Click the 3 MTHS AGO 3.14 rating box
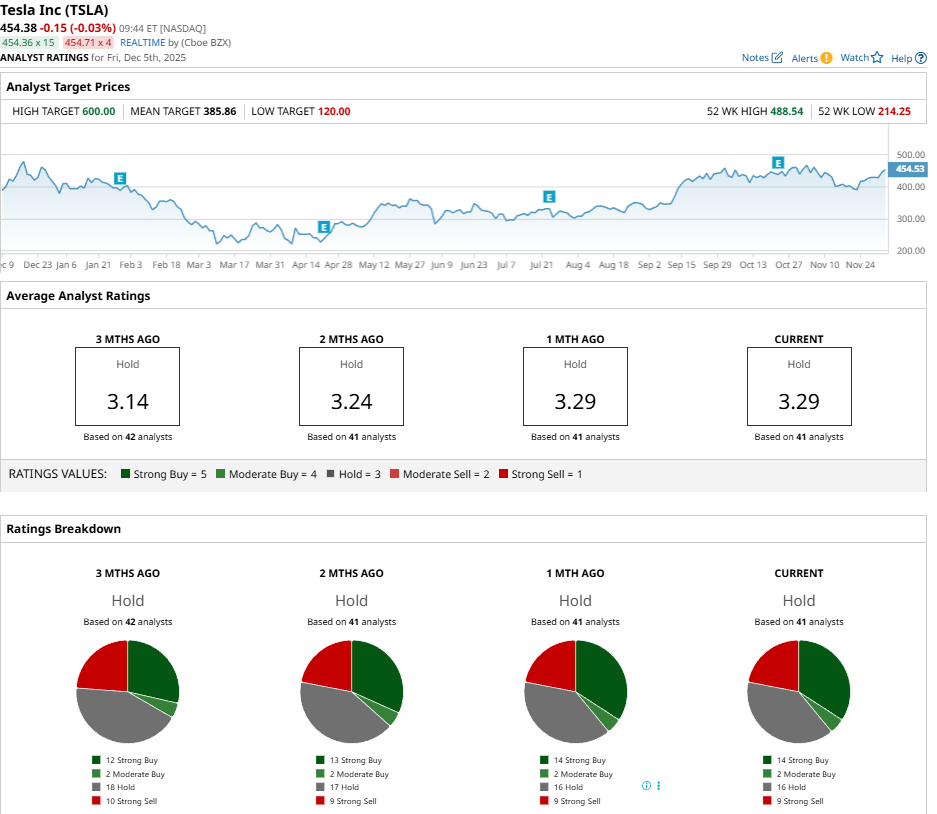 click(x=127, y=386)
